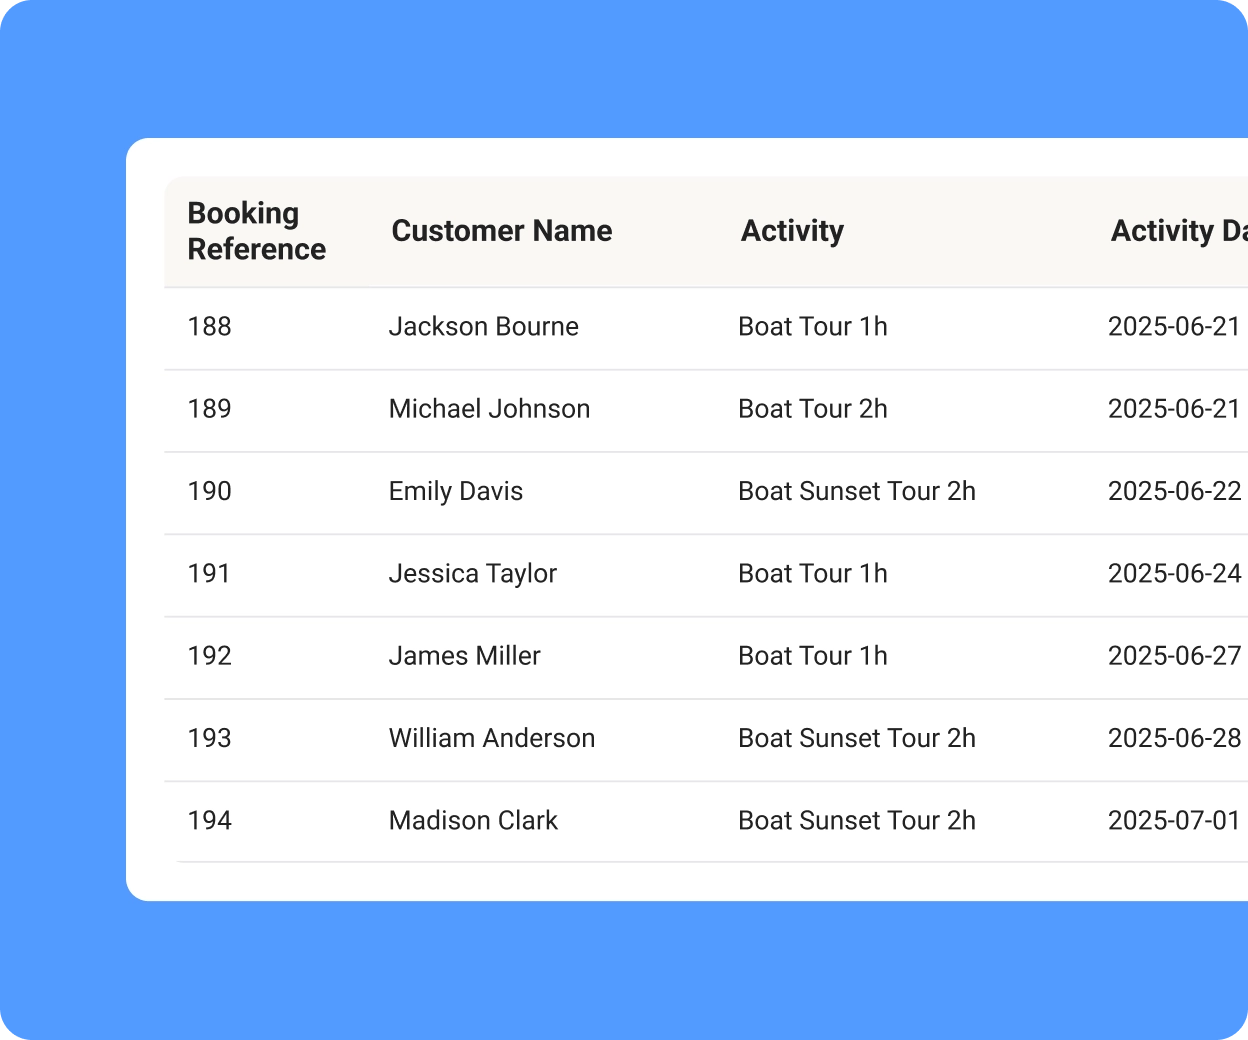Click customer name Michael Johnson

tap(490, 409)
